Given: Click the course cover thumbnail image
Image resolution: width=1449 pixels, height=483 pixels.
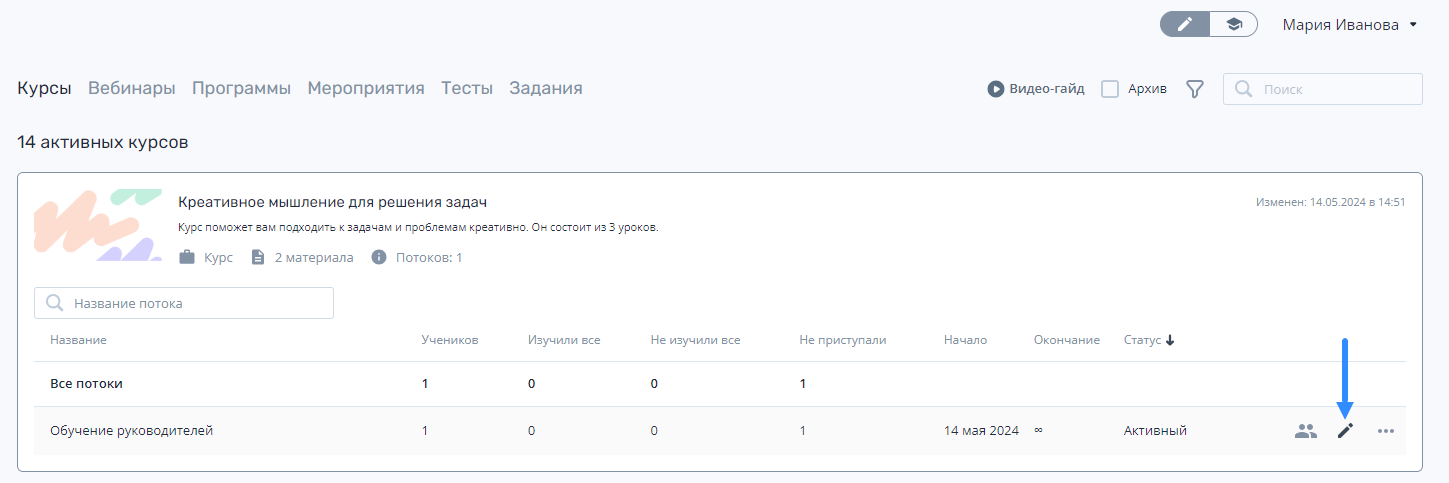Looking at the screenshot, I should click(x=98, y=225).
